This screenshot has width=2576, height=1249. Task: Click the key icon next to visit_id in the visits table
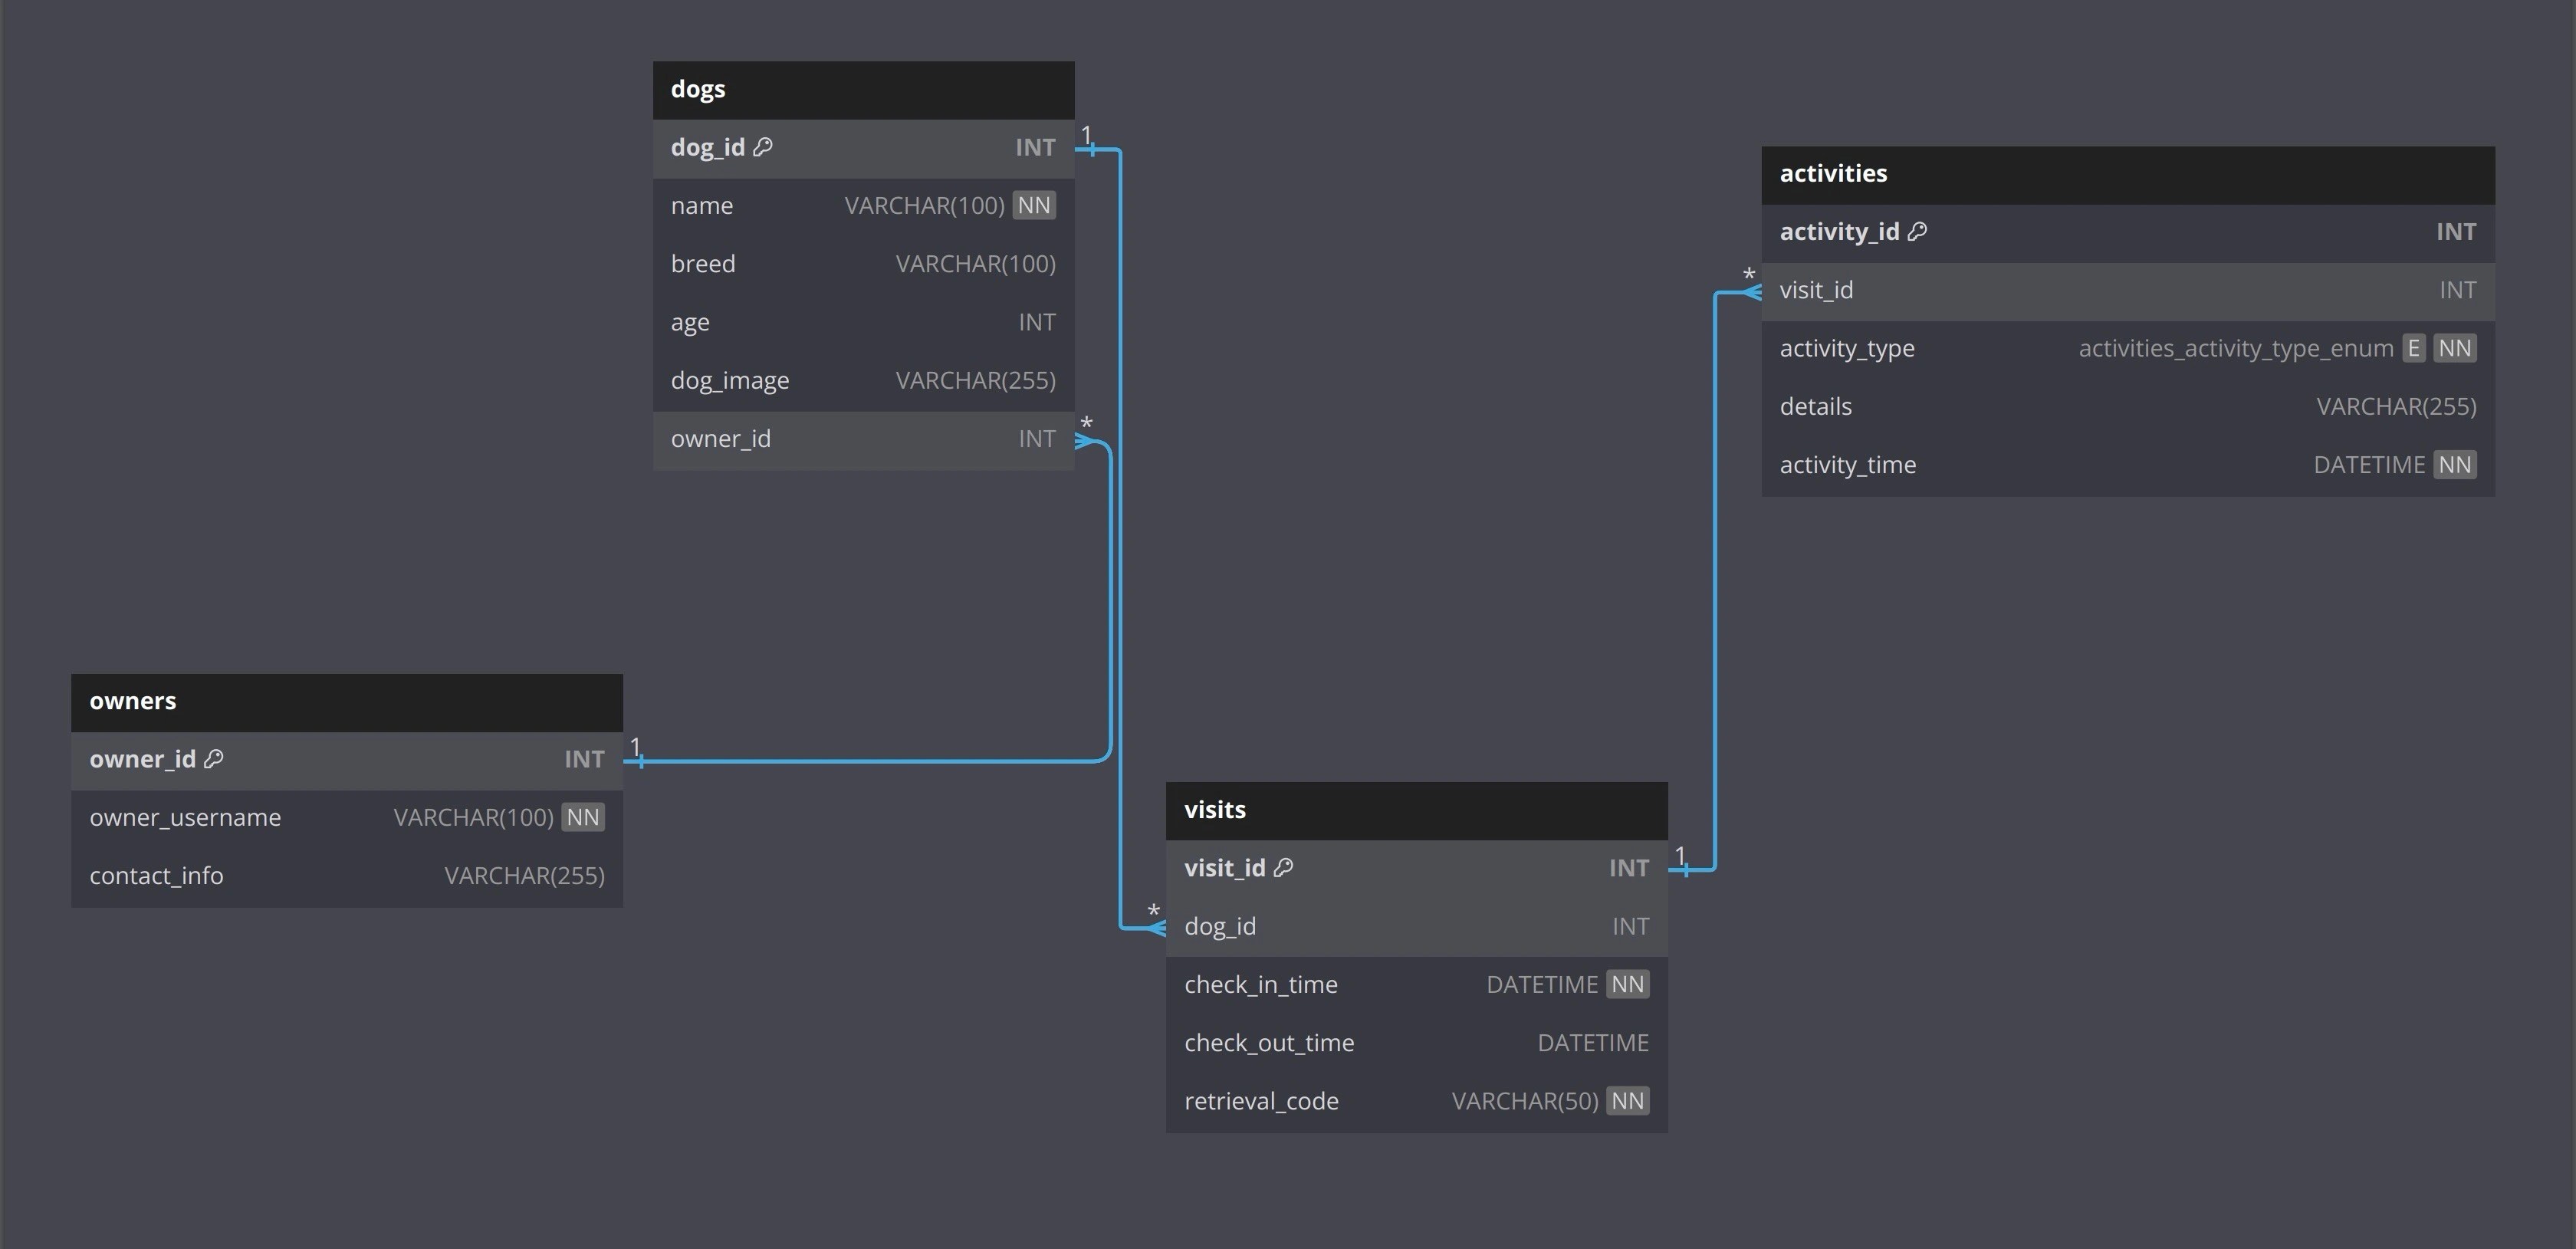(x=1284, y=868)
